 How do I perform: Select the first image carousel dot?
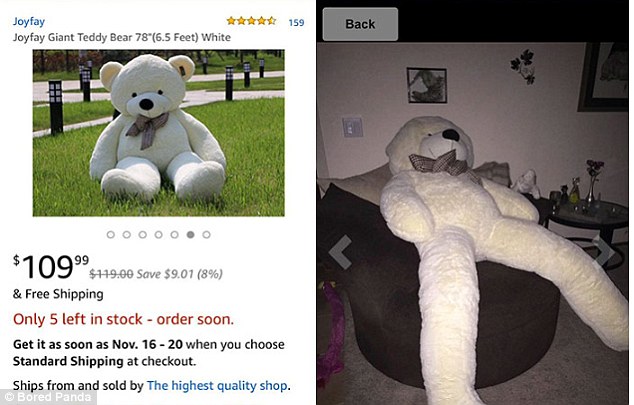coord(111,235)
